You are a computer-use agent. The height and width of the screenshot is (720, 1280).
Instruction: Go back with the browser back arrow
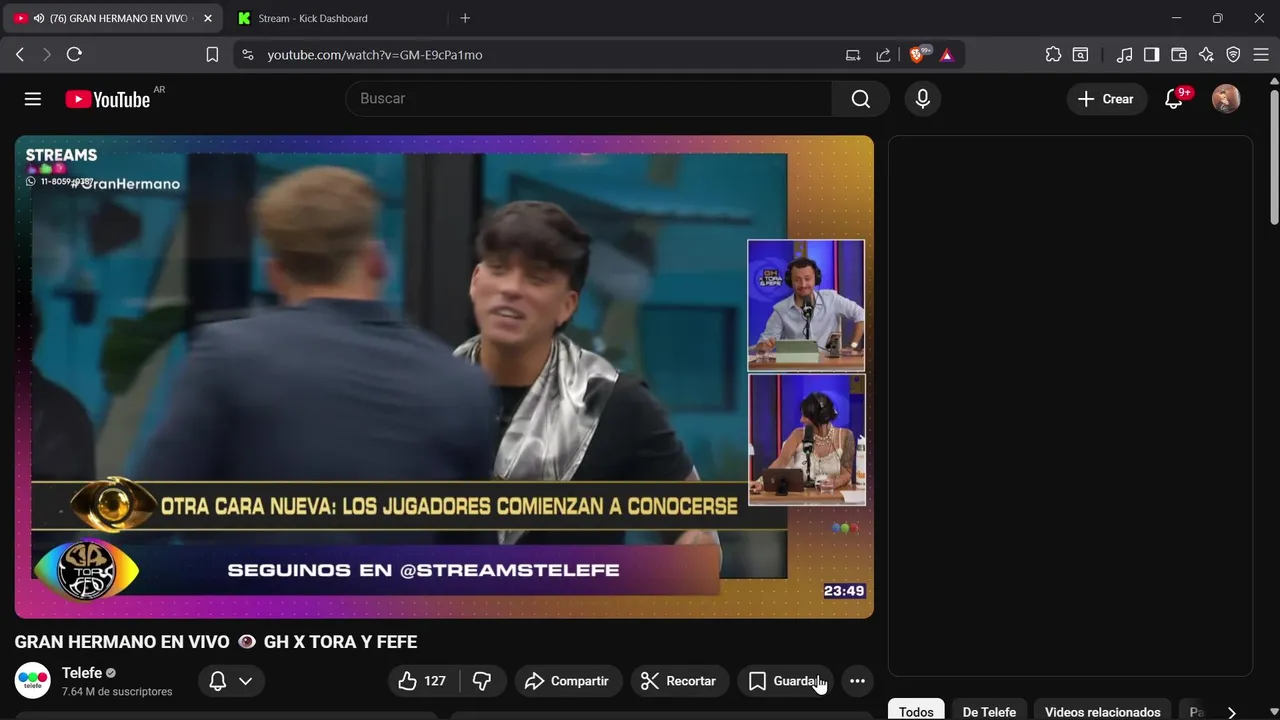coord(19,55)
